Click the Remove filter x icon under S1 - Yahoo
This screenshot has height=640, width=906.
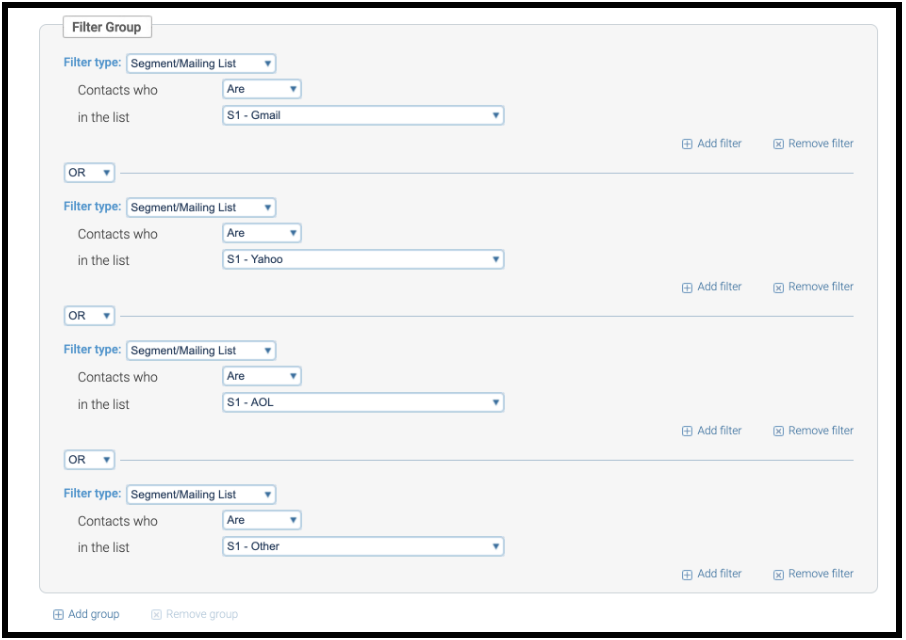pos(778,288)
